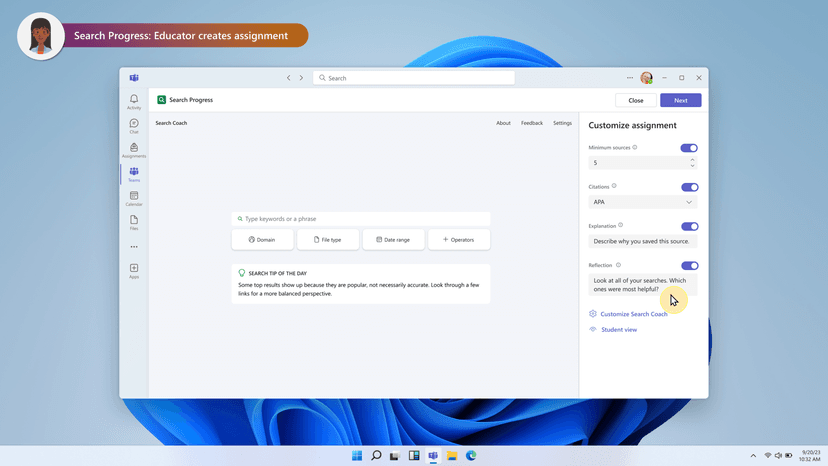Screen dimensions: 828x466
Task: Open Task View on taskbar
Action: [x=395, y=455]
